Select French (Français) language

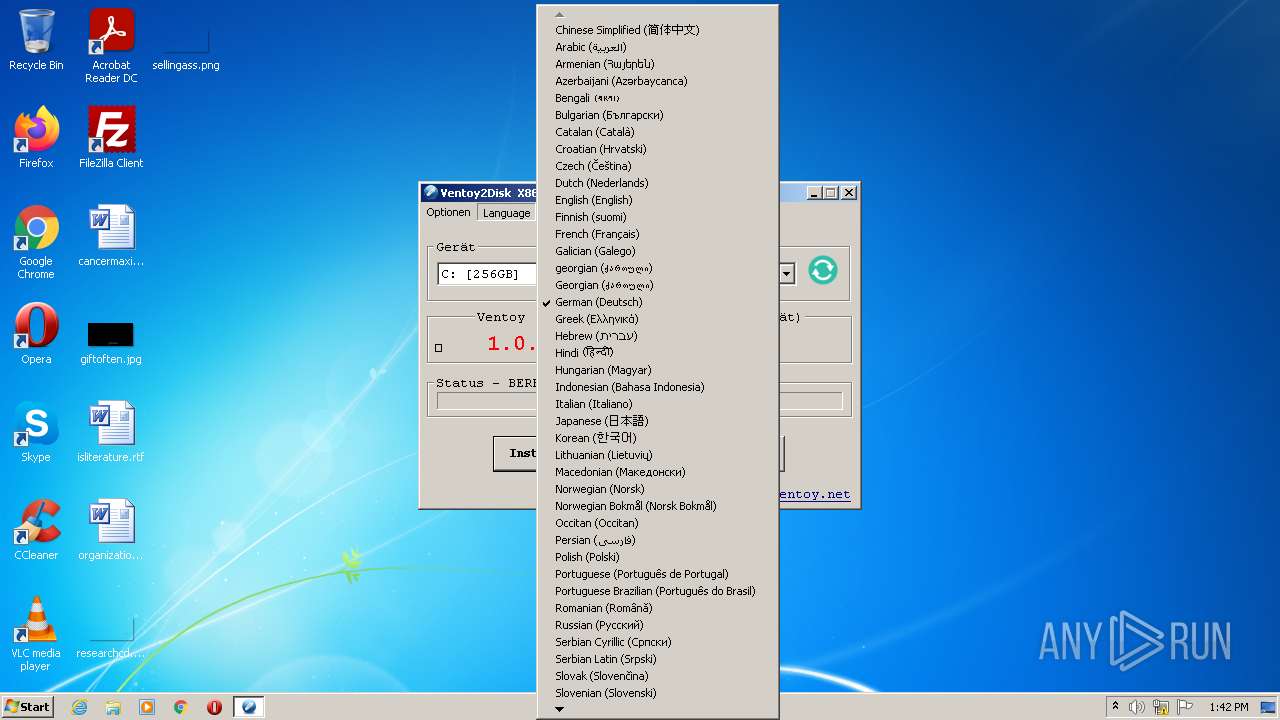click(658, 234)
